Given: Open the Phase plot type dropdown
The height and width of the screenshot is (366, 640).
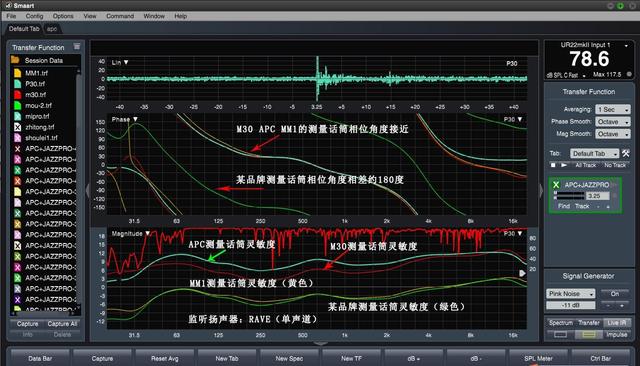Looking at the screenshot, I should tap(124, 119).
